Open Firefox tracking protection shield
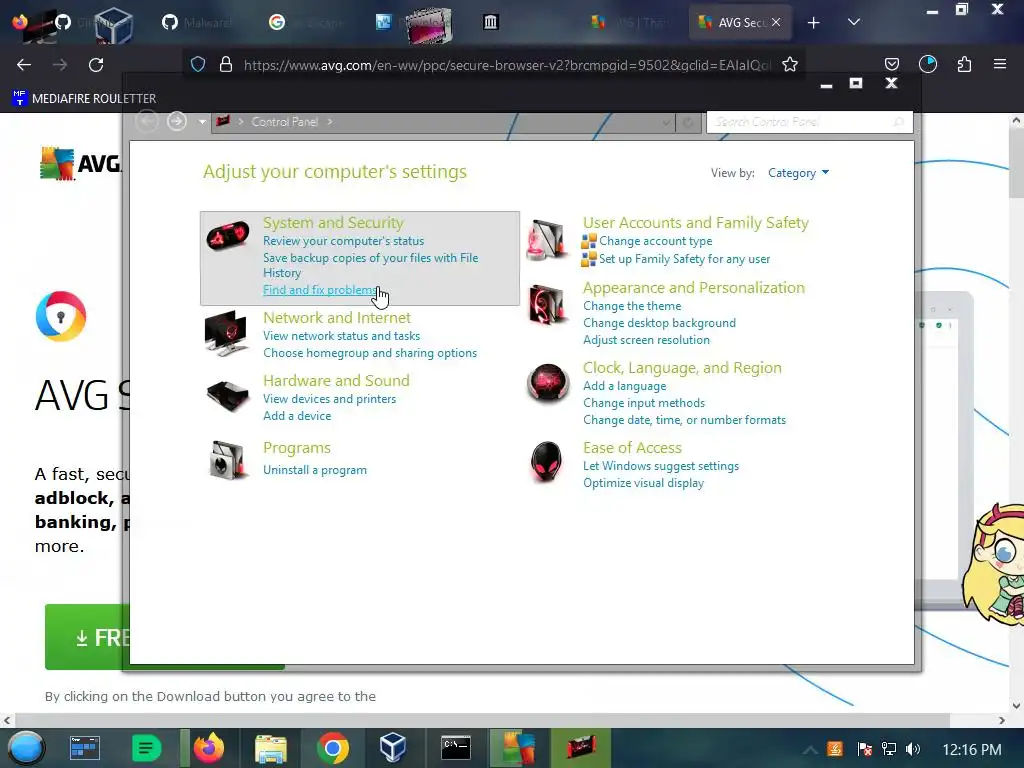The image size is (1024, 768). pyautogui.click(x=198, y=65)
